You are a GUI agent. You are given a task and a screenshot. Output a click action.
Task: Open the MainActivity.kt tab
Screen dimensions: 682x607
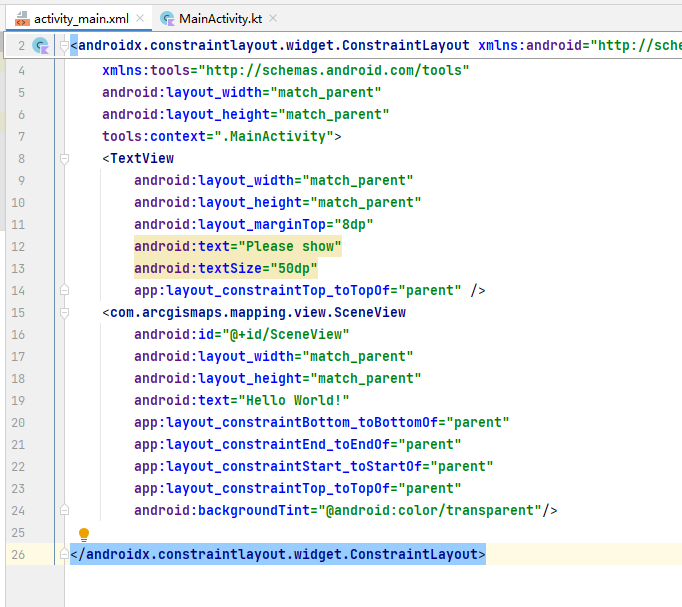click(x=220, y=19)
